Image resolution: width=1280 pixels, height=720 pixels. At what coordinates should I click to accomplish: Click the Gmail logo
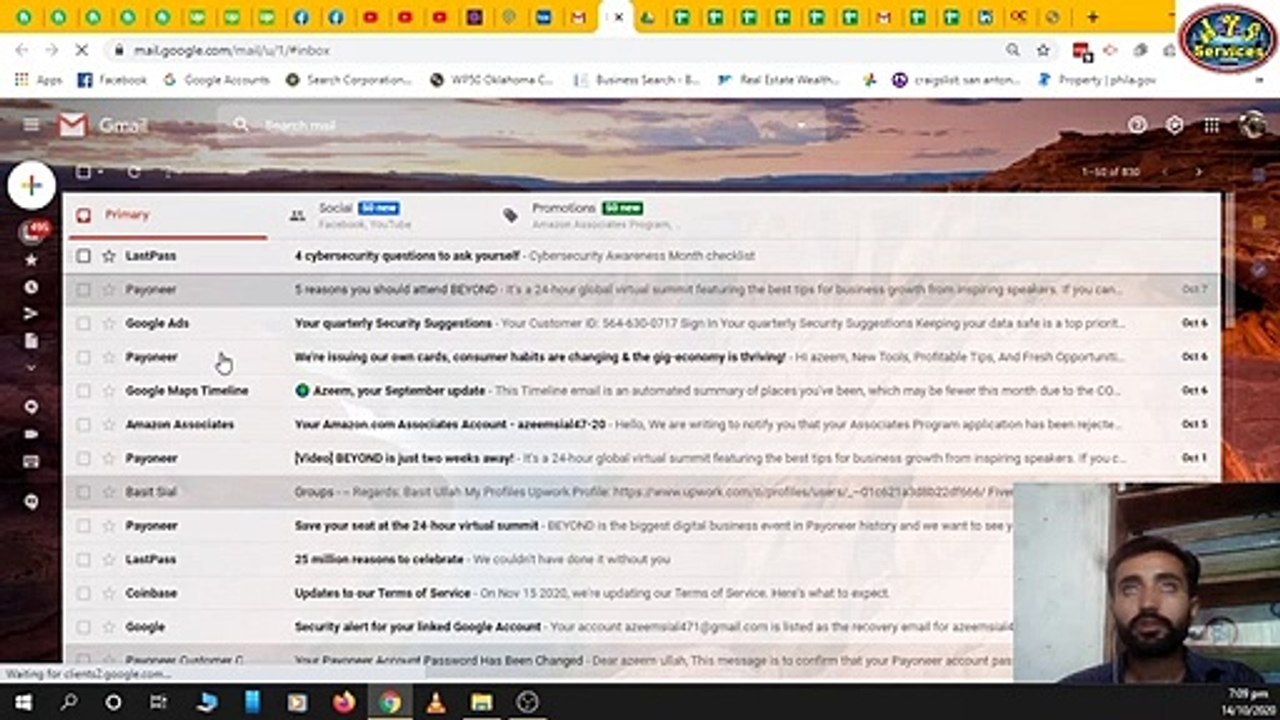pyautogui.click(x=103, y=125)
